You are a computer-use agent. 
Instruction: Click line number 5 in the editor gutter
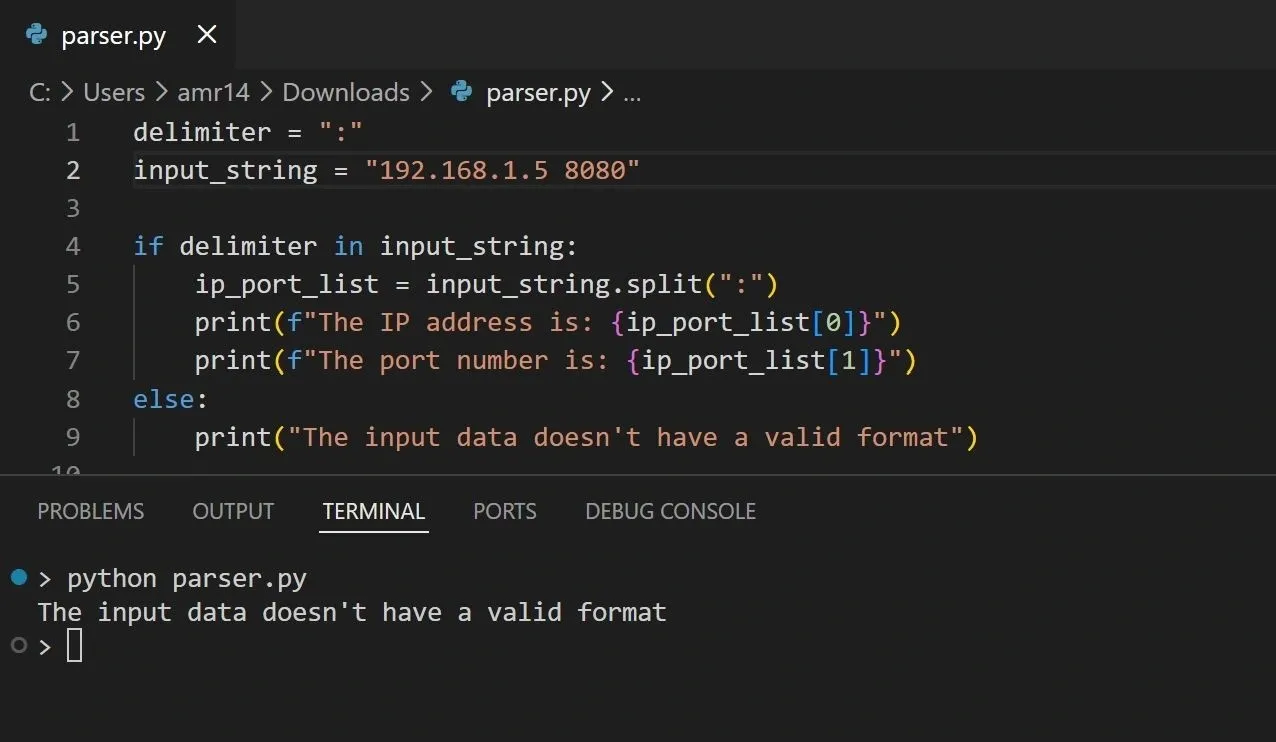click(72, 284)
